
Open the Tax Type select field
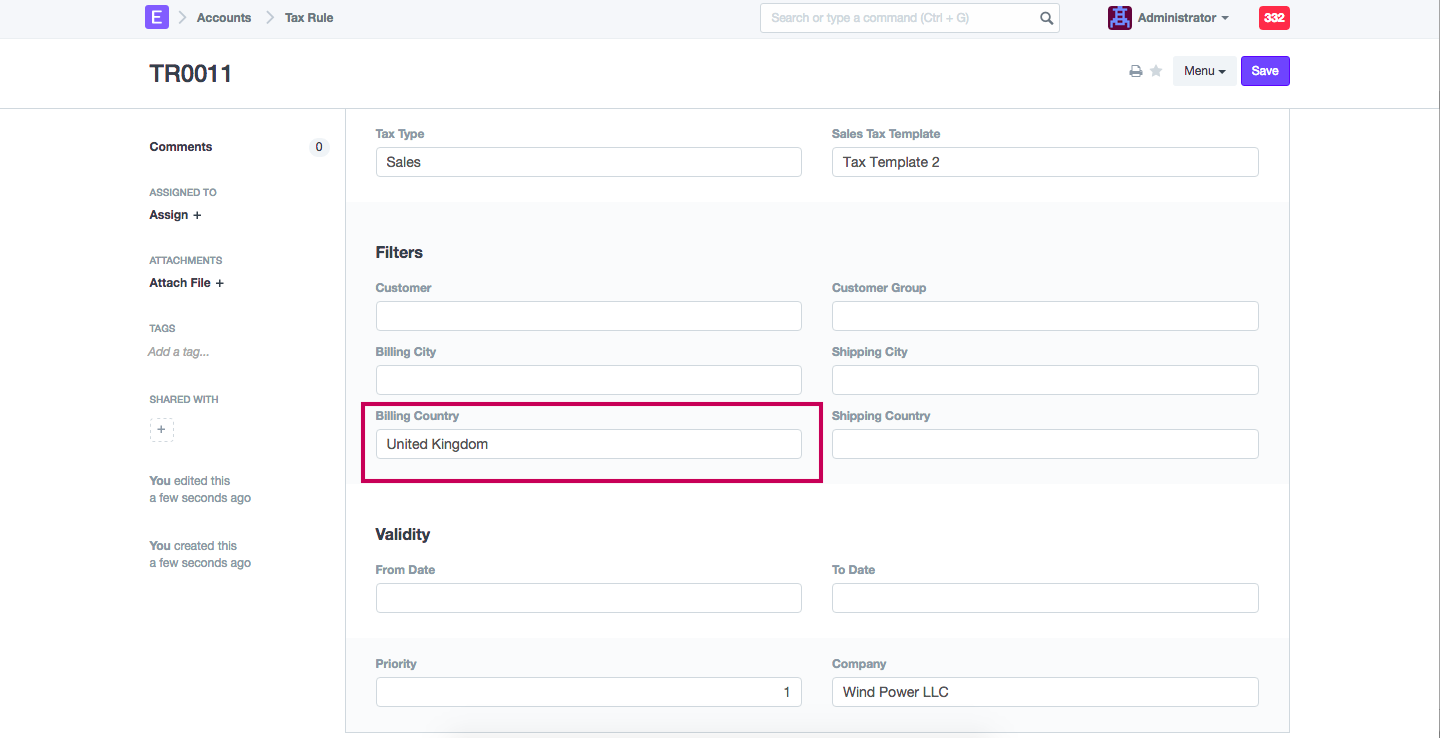pos(588,162)
